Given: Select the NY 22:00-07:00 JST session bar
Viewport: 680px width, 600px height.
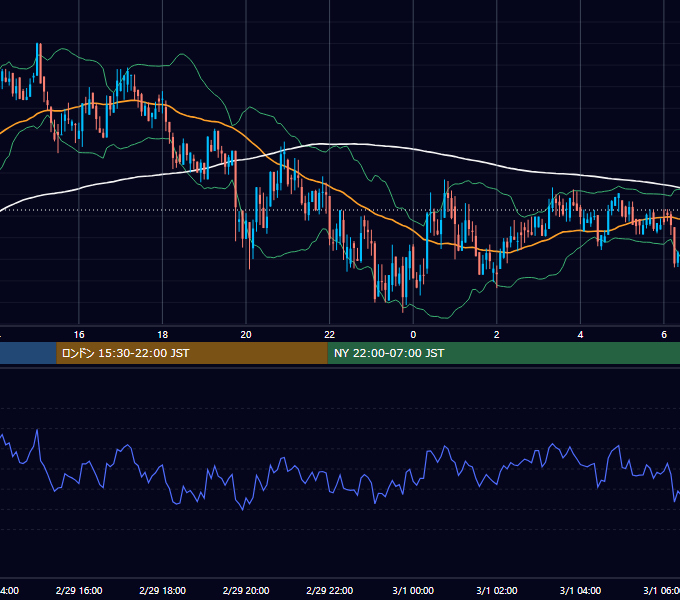Looking at the screenshot, I should click(x=503, y=353).
